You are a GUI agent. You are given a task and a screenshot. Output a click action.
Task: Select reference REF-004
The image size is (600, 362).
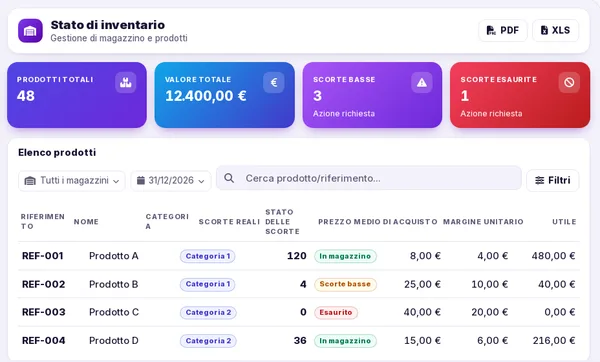click(x=44, y=341)
